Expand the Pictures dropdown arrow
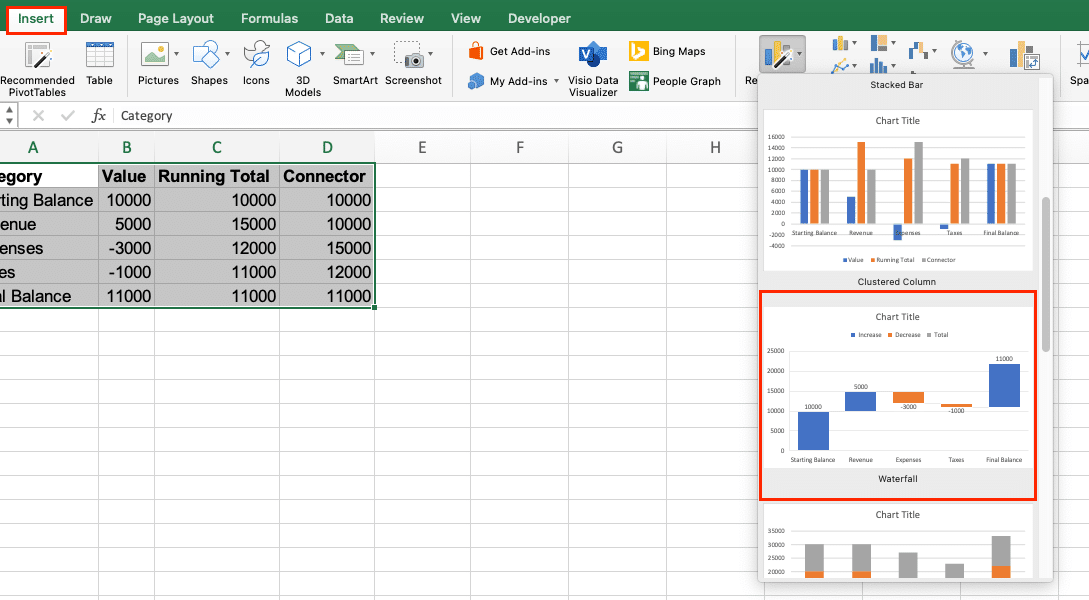 176,54
